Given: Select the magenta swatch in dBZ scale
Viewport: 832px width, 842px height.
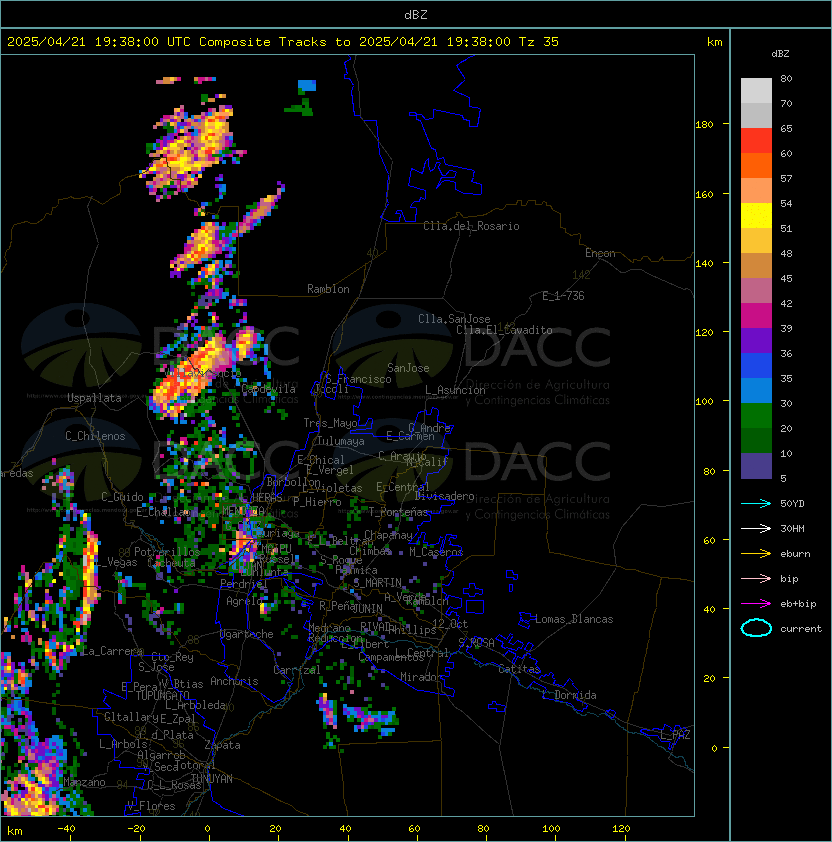Looking at the screenshot, I should pyautogui.click(x=756, y=316).
